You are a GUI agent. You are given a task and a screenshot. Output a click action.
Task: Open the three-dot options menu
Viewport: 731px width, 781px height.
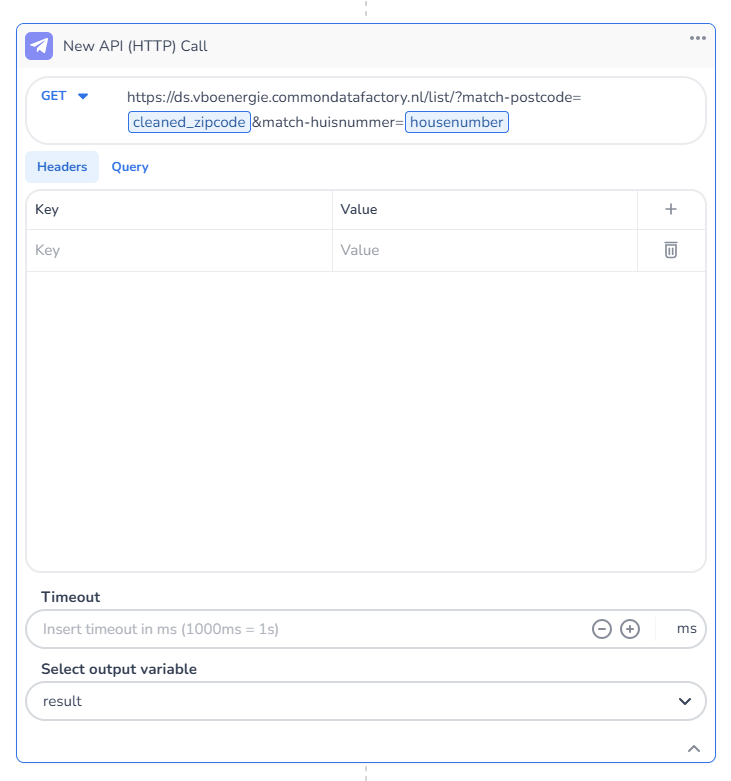698,38
